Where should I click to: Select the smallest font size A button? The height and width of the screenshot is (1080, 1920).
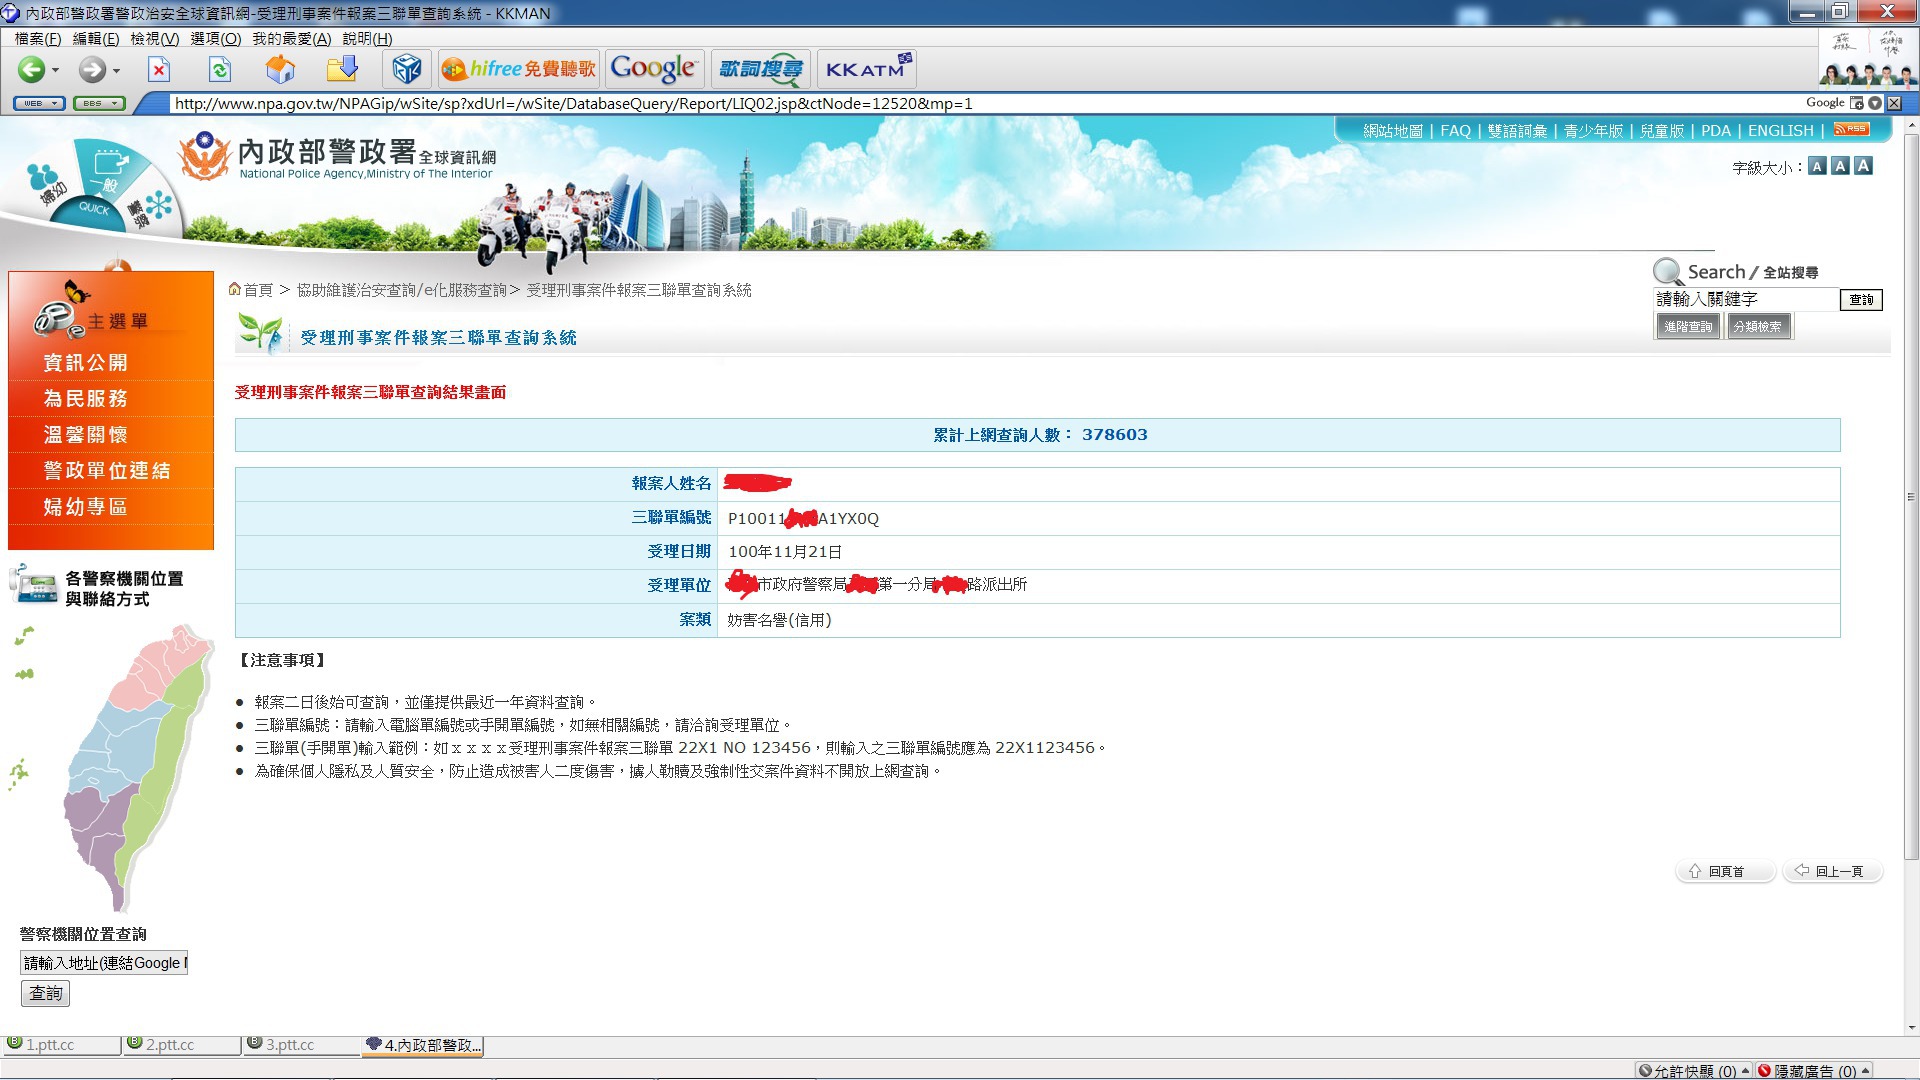[1817, 166]
